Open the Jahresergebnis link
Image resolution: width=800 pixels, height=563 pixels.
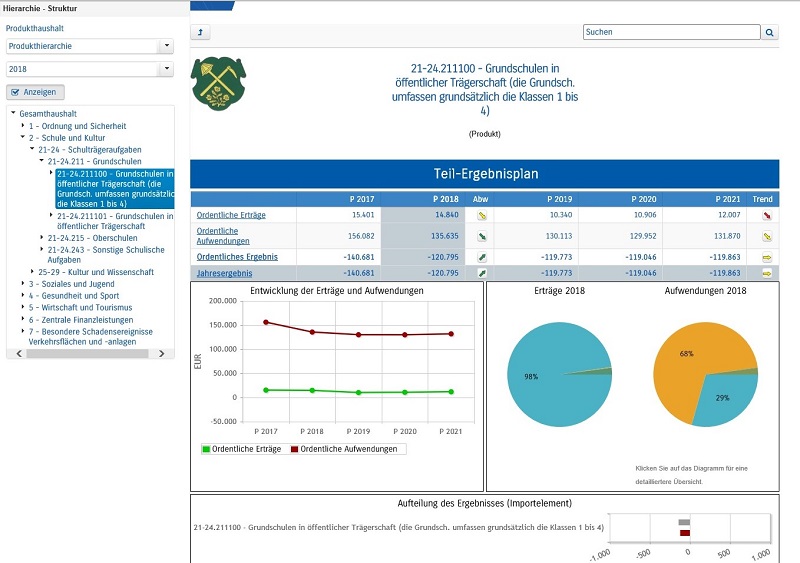coord(224,273)
